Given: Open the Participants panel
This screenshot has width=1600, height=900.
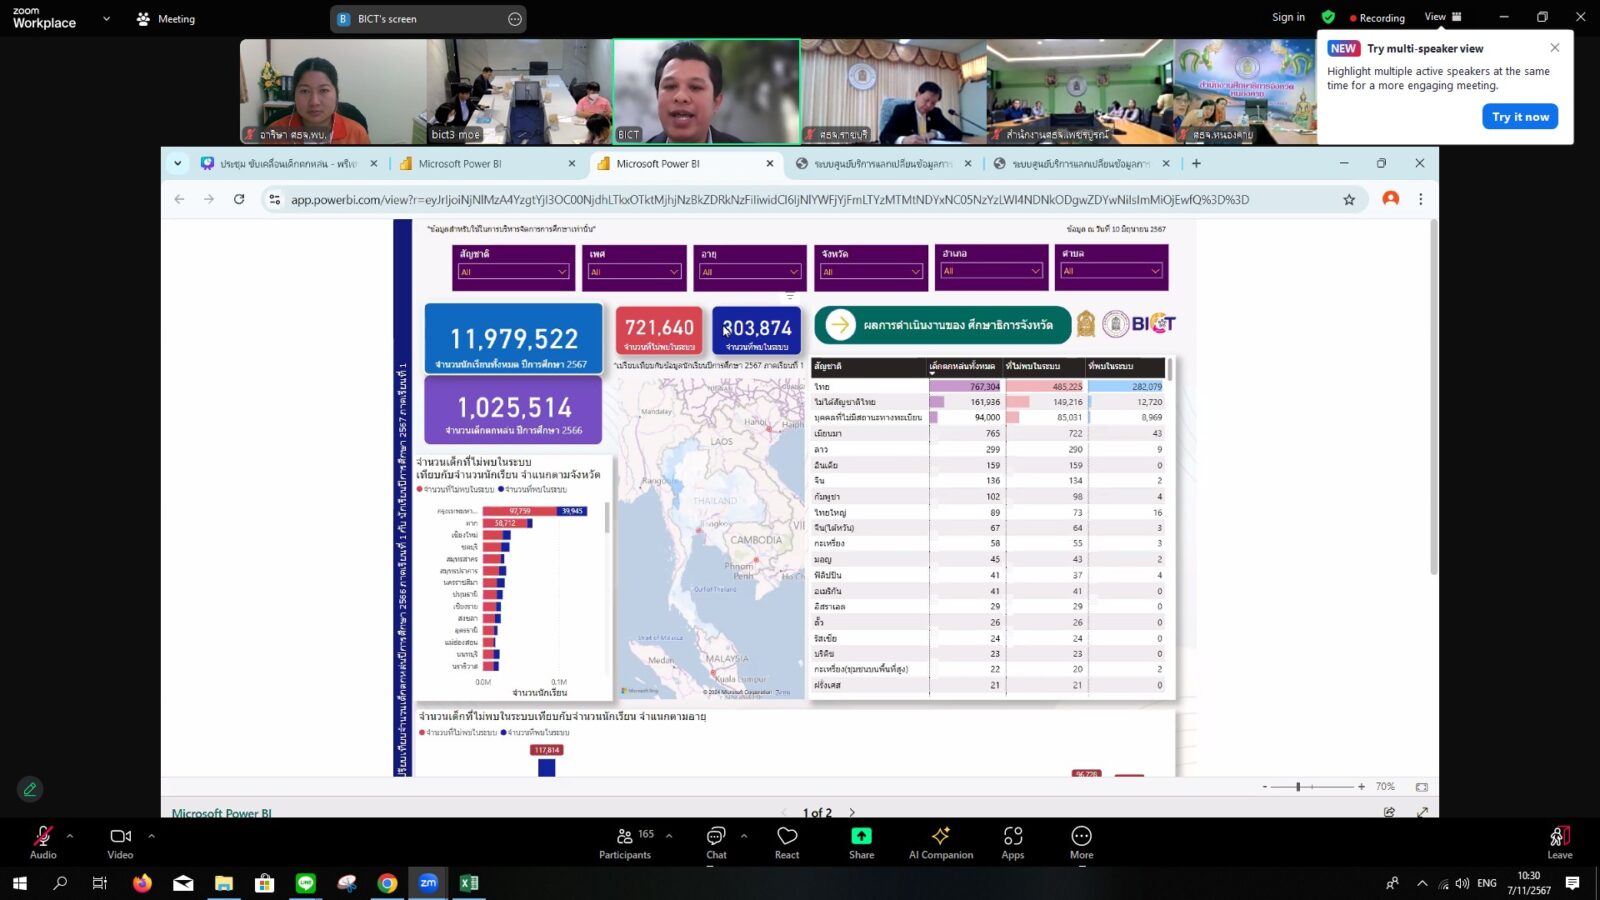Looking at the screenshot, I should click(x=625, y=842).
